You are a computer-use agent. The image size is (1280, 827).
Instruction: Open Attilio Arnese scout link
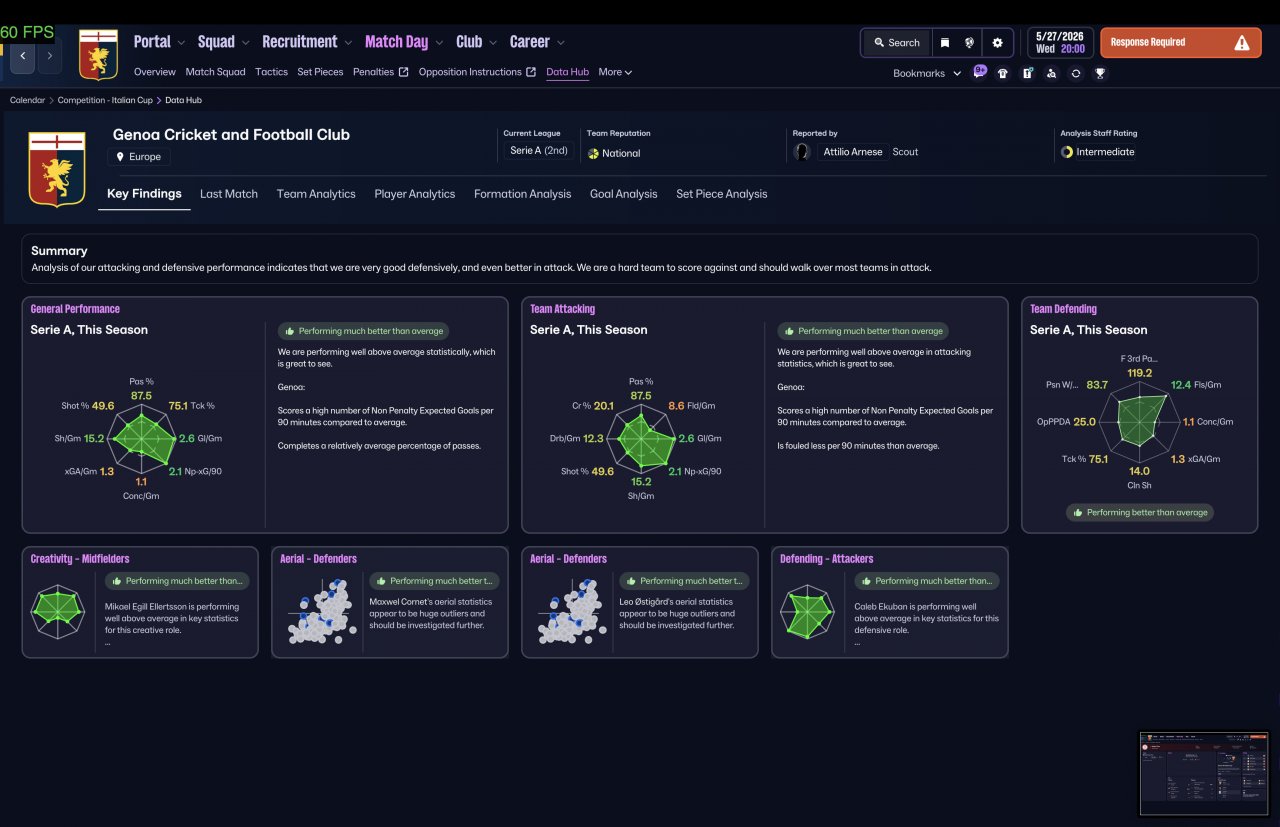tap(853, 152)
